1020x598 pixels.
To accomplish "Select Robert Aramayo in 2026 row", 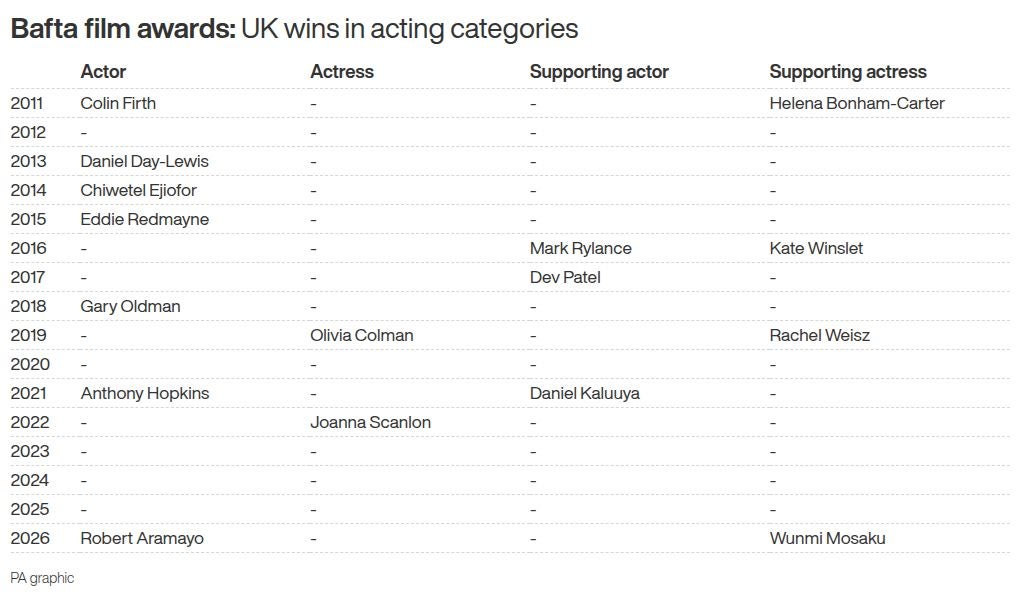I will (142, 538).
